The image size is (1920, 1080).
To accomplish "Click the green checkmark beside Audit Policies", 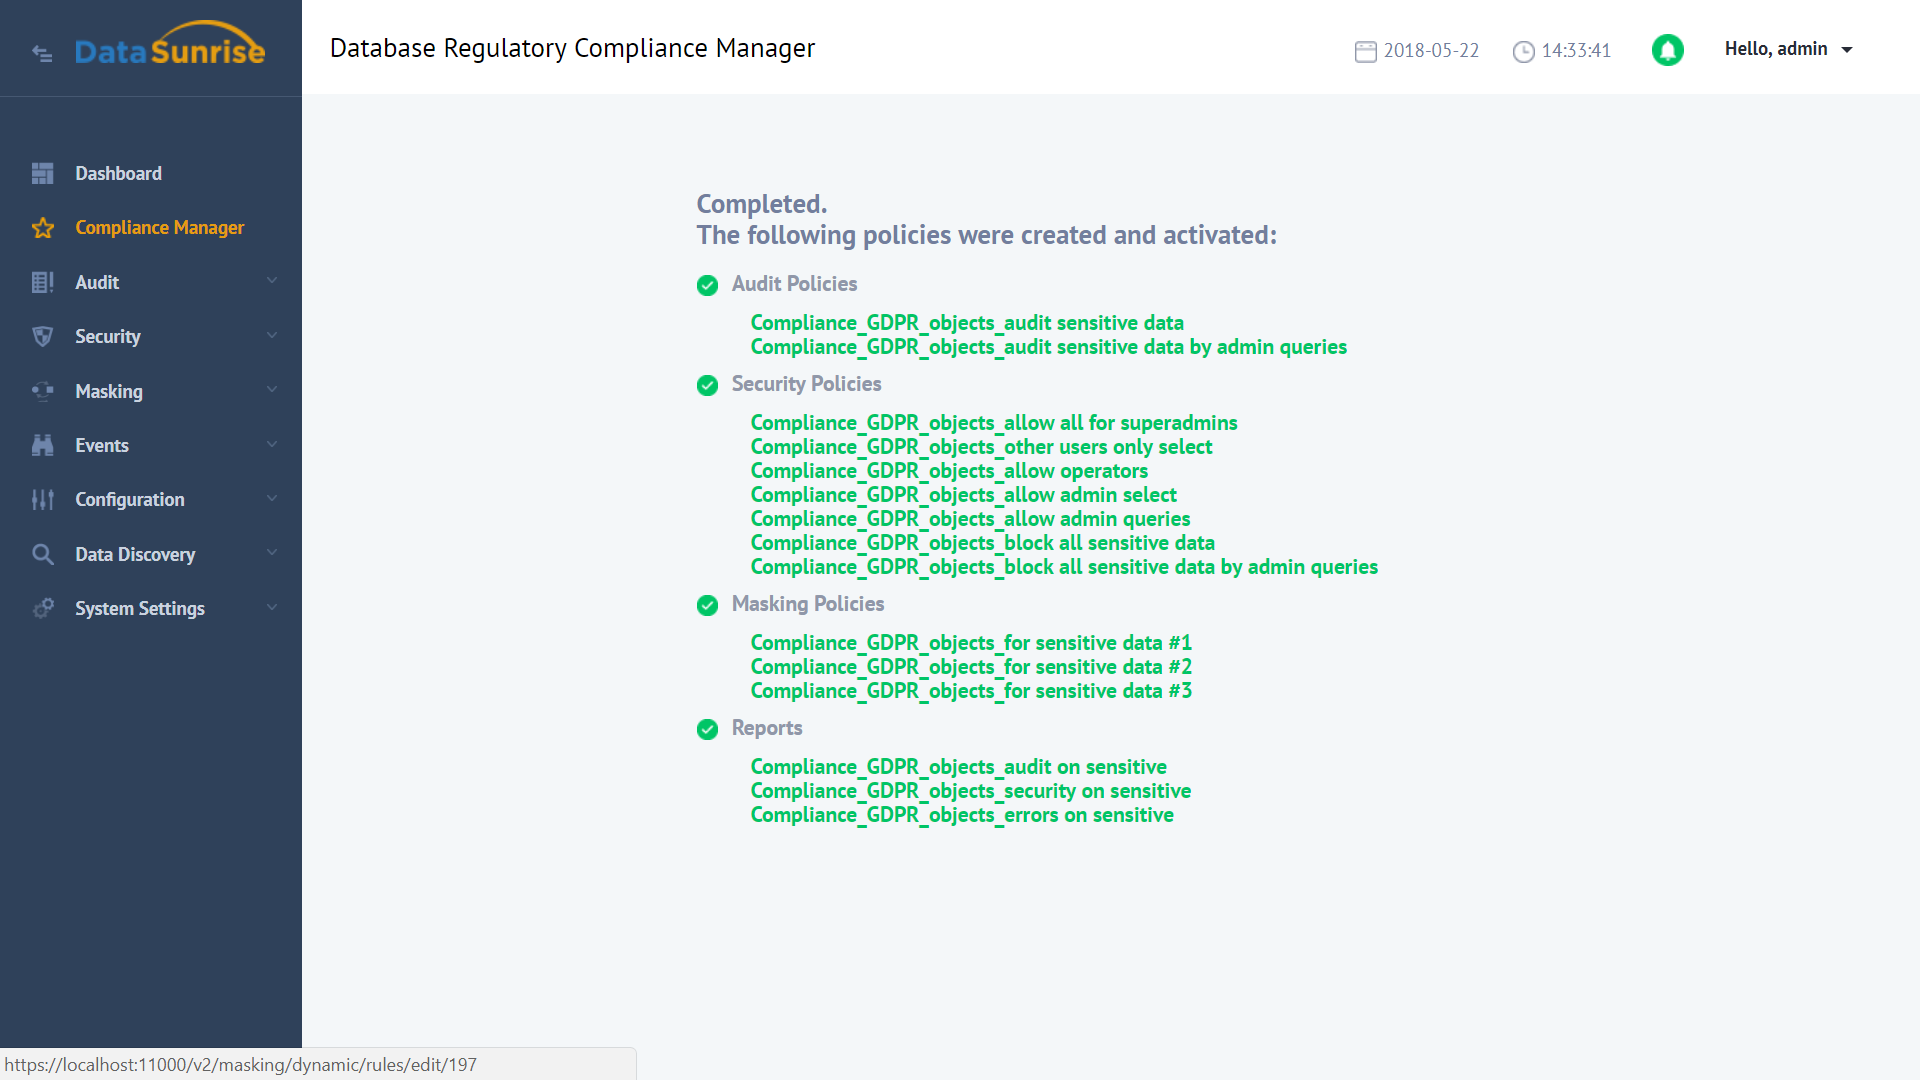I will 707,286.
